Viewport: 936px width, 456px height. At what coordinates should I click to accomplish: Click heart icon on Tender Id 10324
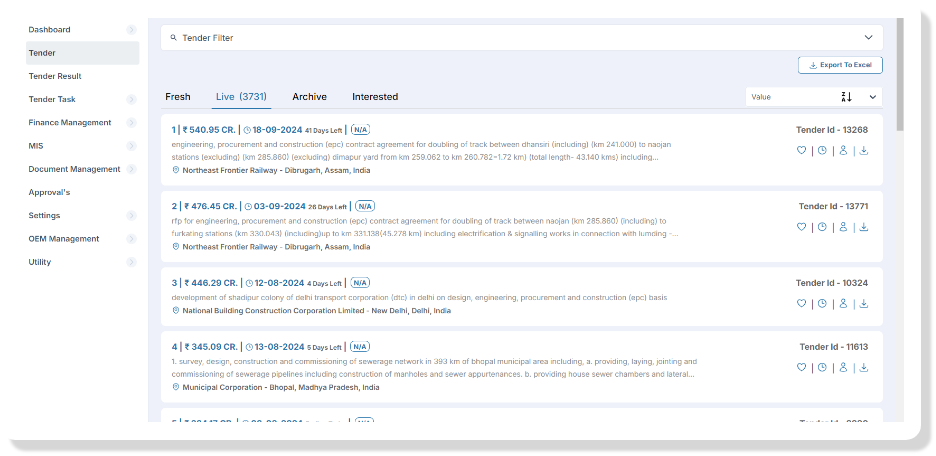click(x=801, y=303)
